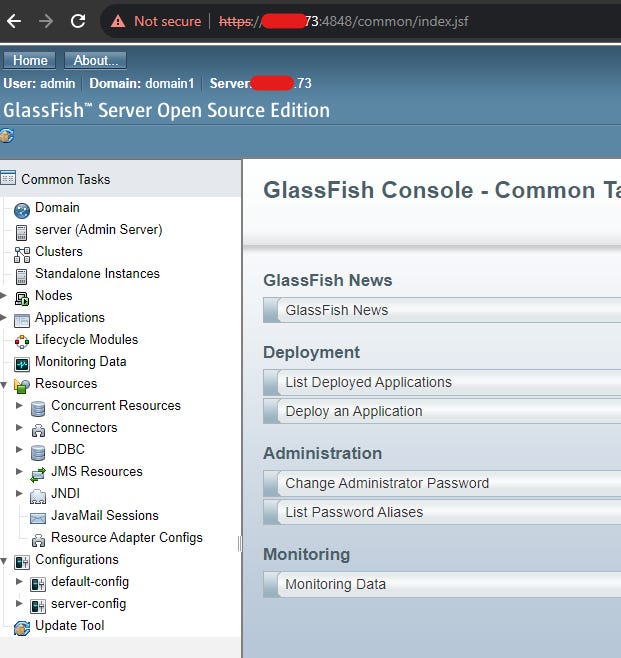Expand the JMS Resources branch
Image resolution: width=621 pixels, height=658 pixels.
tap(19, 471)
